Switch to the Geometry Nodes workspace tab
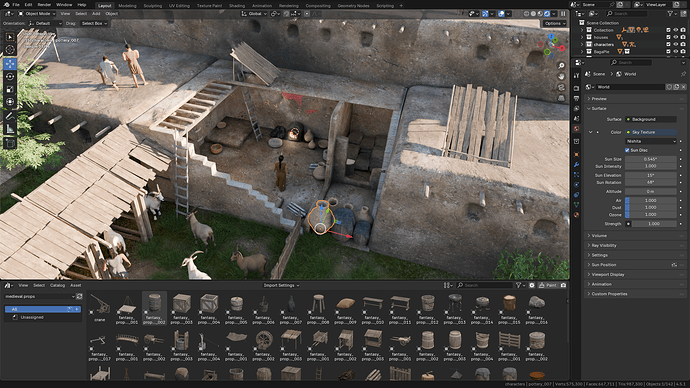 [x=353, y=6]
